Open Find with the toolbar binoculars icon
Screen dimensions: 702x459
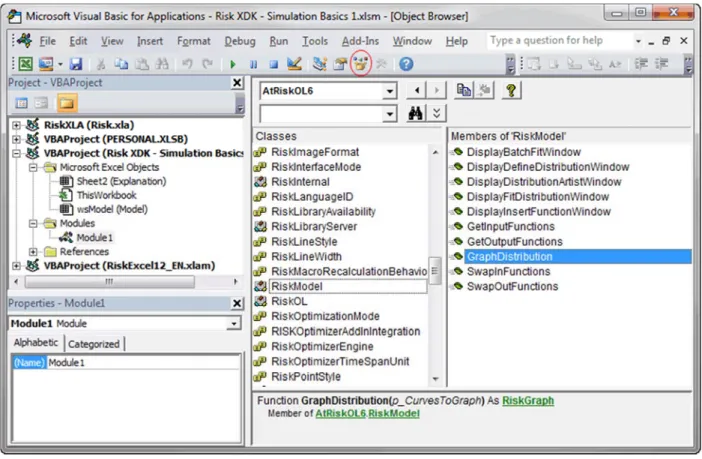point(162,64)
